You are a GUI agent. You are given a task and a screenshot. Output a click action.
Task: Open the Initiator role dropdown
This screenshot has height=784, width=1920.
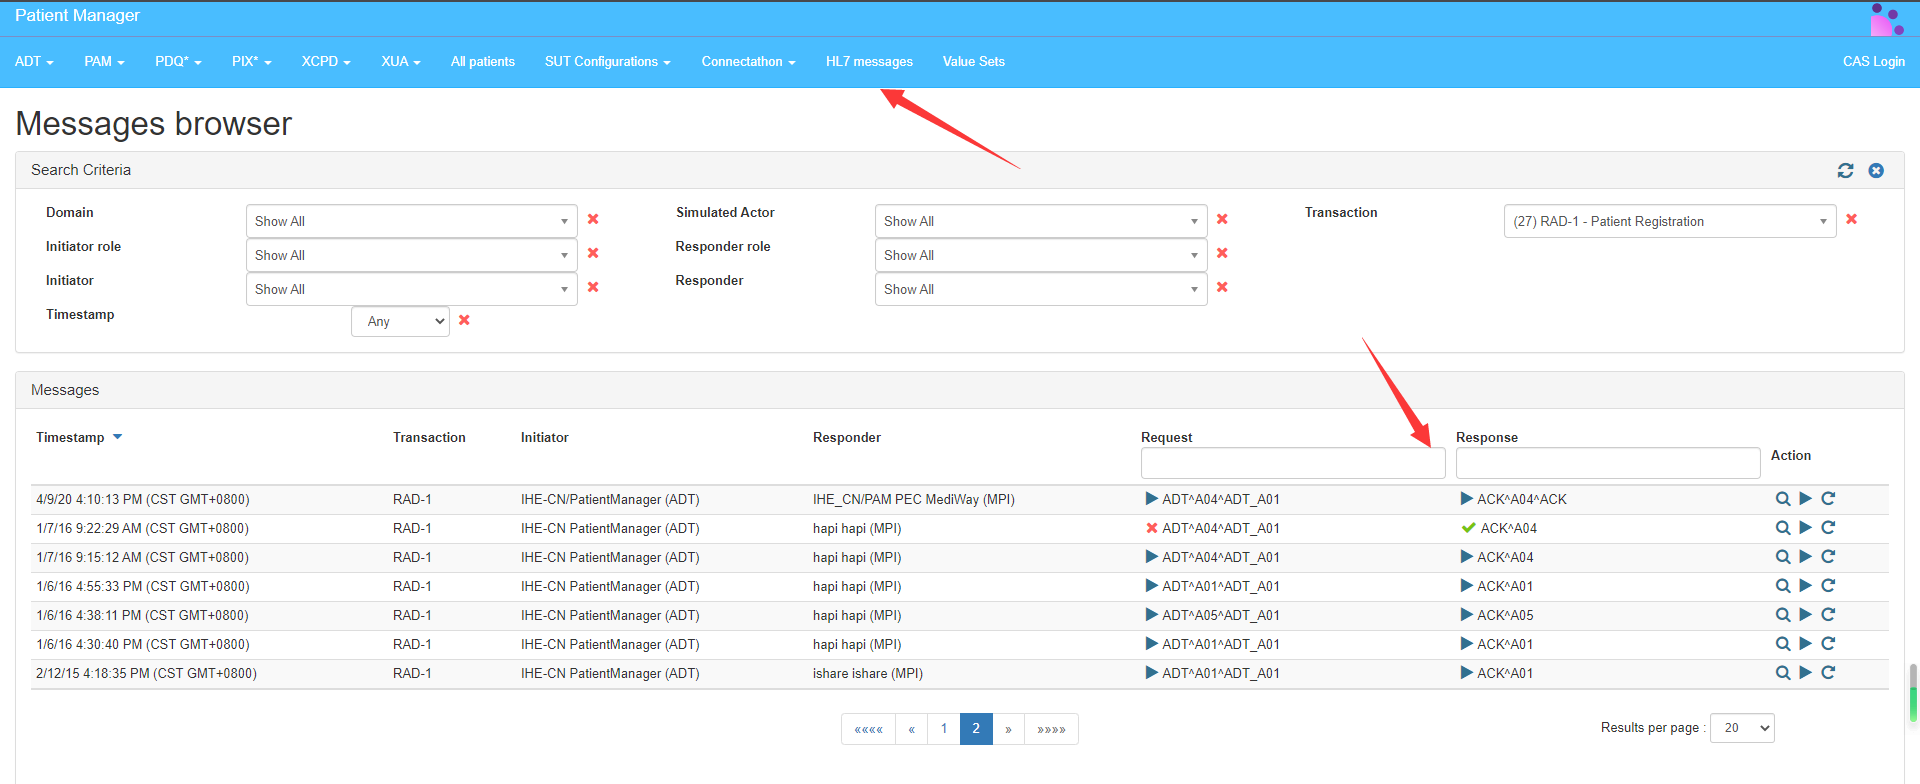click(x=411, y=255)
